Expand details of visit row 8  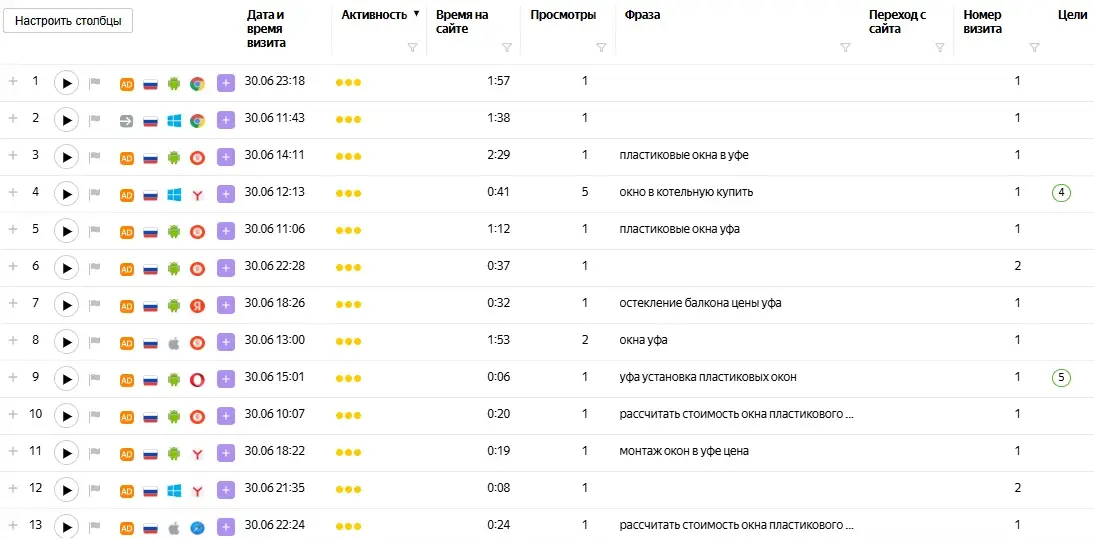(13, 340)
